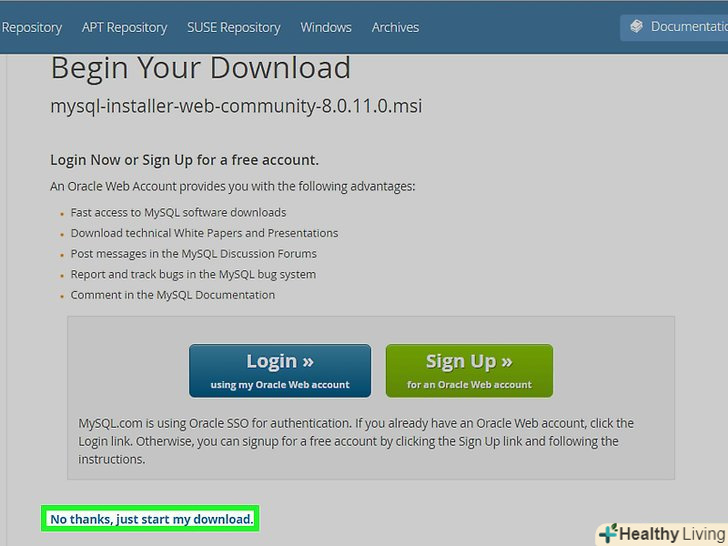The width and height of the screenshot is (728, 546).
Task: Click 'Comment in the MySQL Documentation' item
Action: (173, 295)
